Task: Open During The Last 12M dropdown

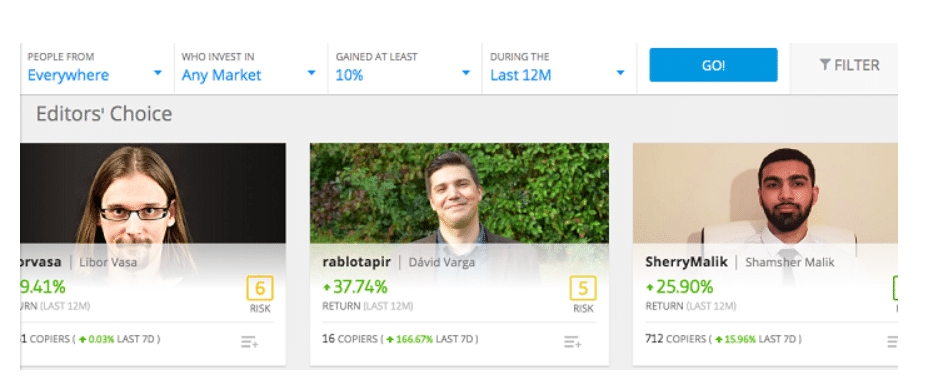Action: pos(559,68)
